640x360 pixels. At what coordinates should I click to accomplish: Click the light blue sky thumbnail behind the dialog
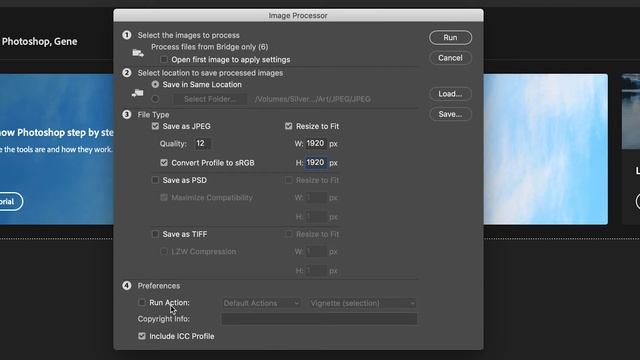(545, 149)
